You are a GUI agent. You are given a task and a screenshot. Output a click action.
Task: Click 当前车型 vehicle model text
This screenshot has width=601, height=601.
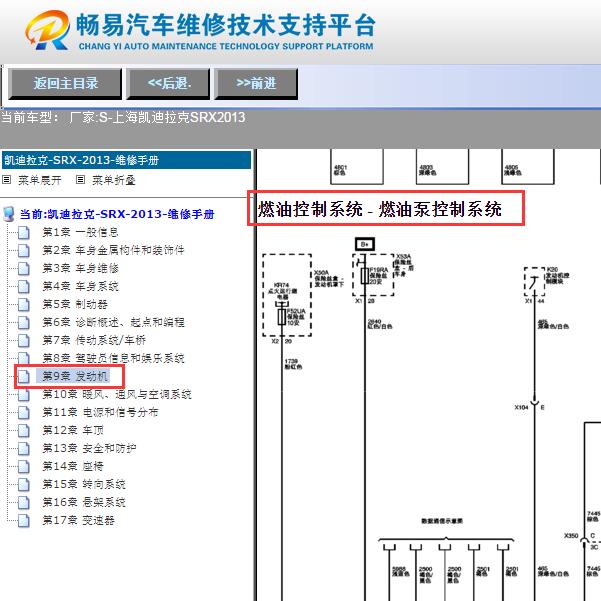(x=123, y=117)
